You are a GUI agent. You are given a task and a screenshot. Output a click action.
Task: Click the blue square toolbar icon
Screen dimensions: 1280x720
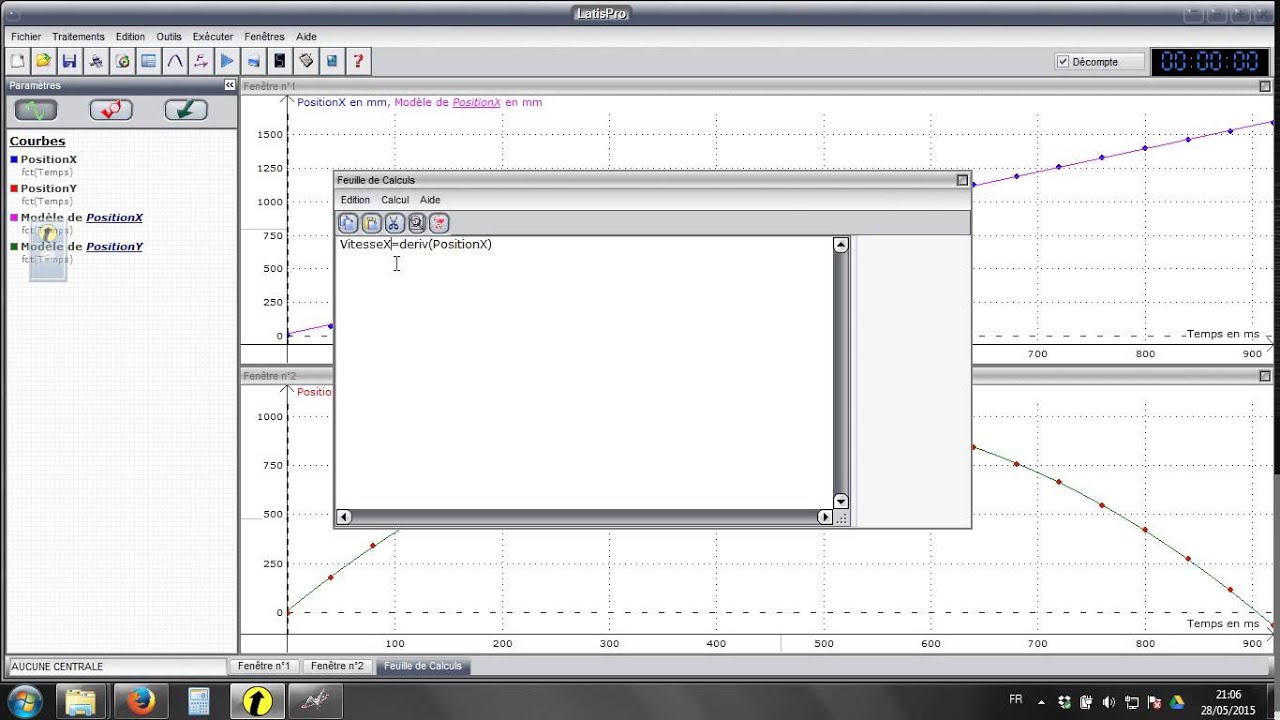[332, 61]
